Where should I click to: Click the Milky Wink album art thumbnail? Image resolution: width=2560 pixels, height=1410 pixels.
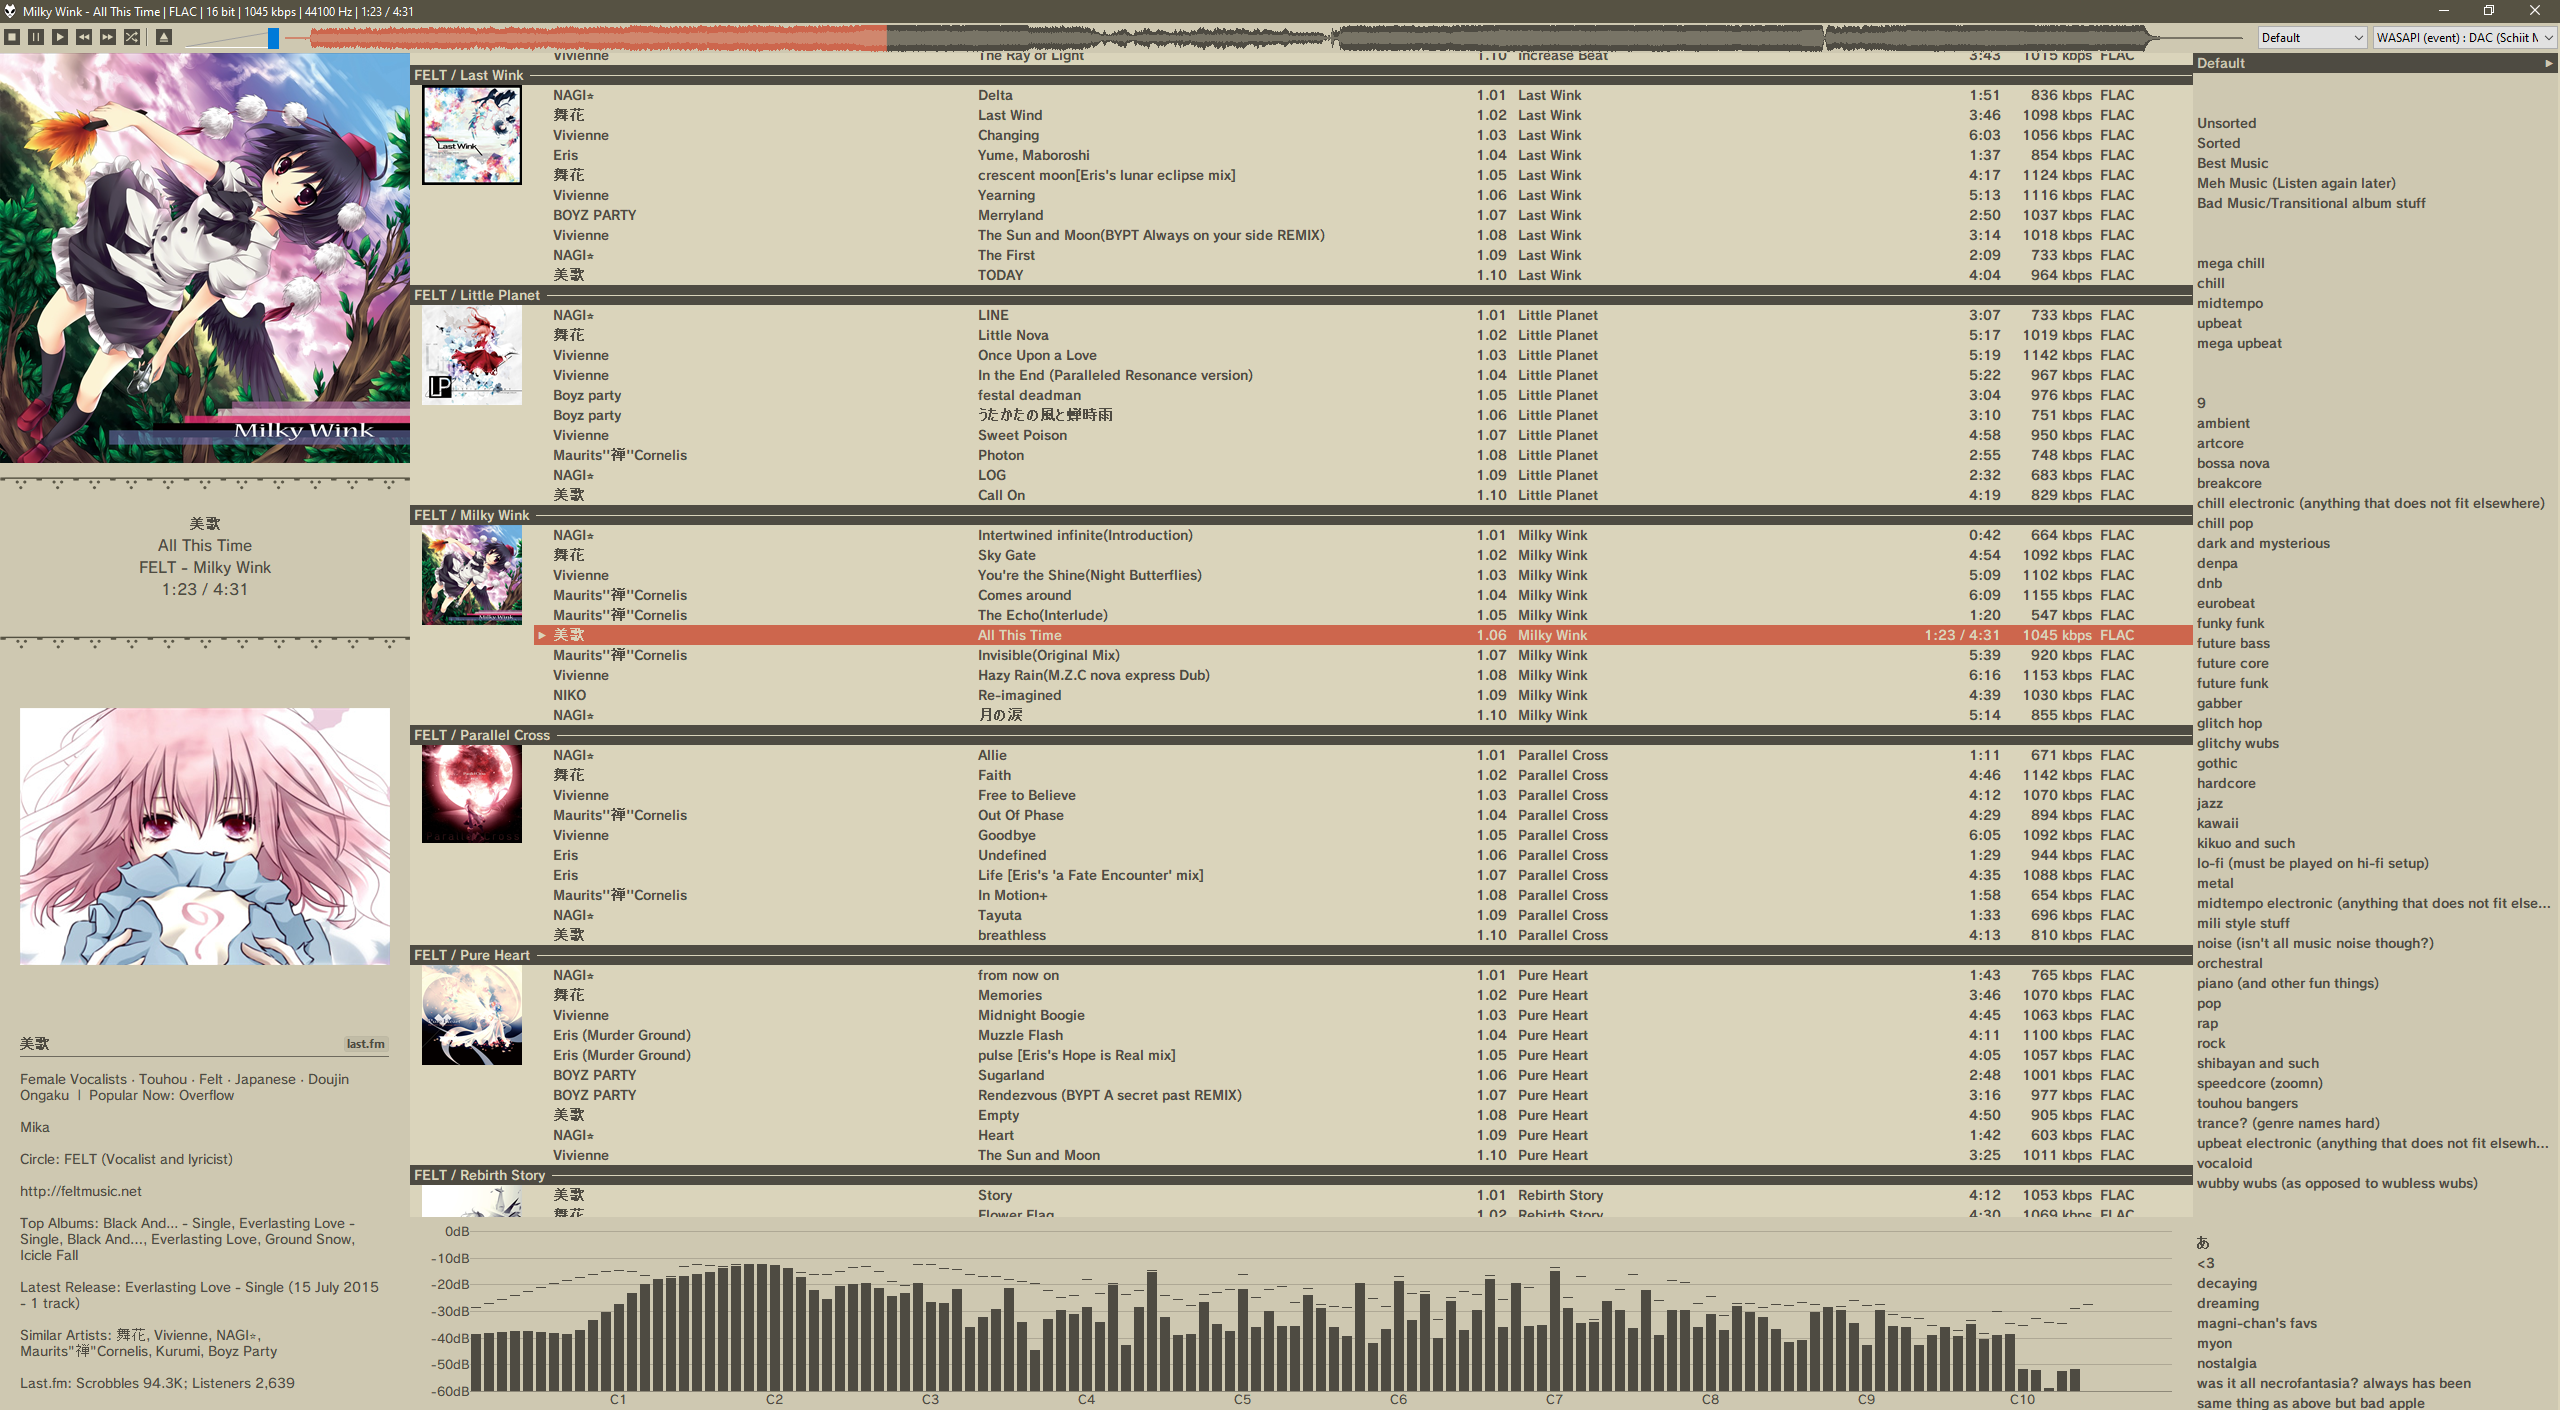(471, 575)
